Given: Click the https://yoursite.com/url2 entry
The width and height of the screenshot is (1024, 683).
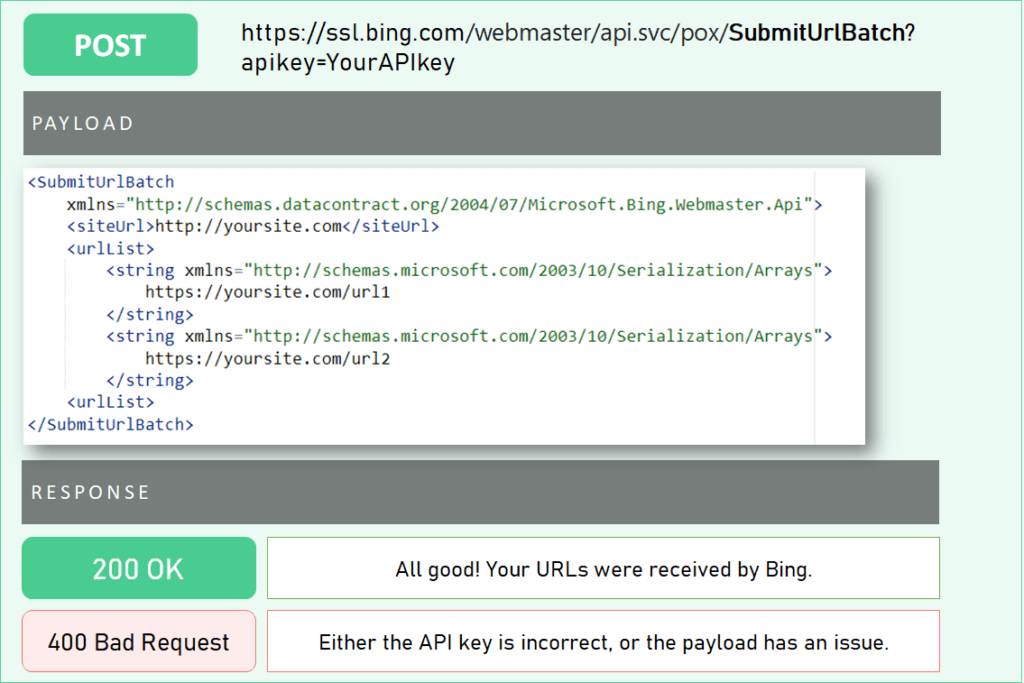Looking at the screenshot, I should (267, 359).
